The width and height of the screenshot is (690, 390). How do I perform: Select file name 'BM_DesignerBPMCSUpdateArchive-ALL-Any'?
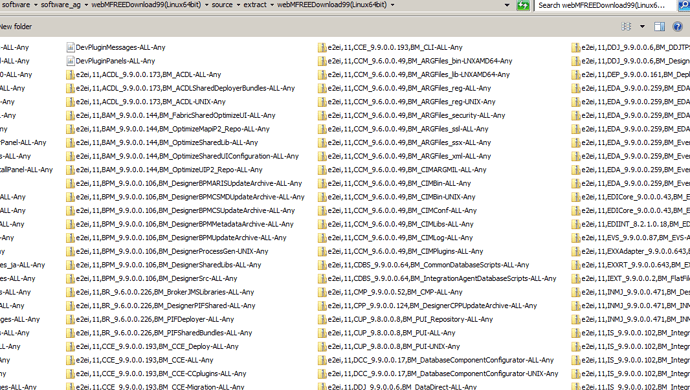coord(228,211)
